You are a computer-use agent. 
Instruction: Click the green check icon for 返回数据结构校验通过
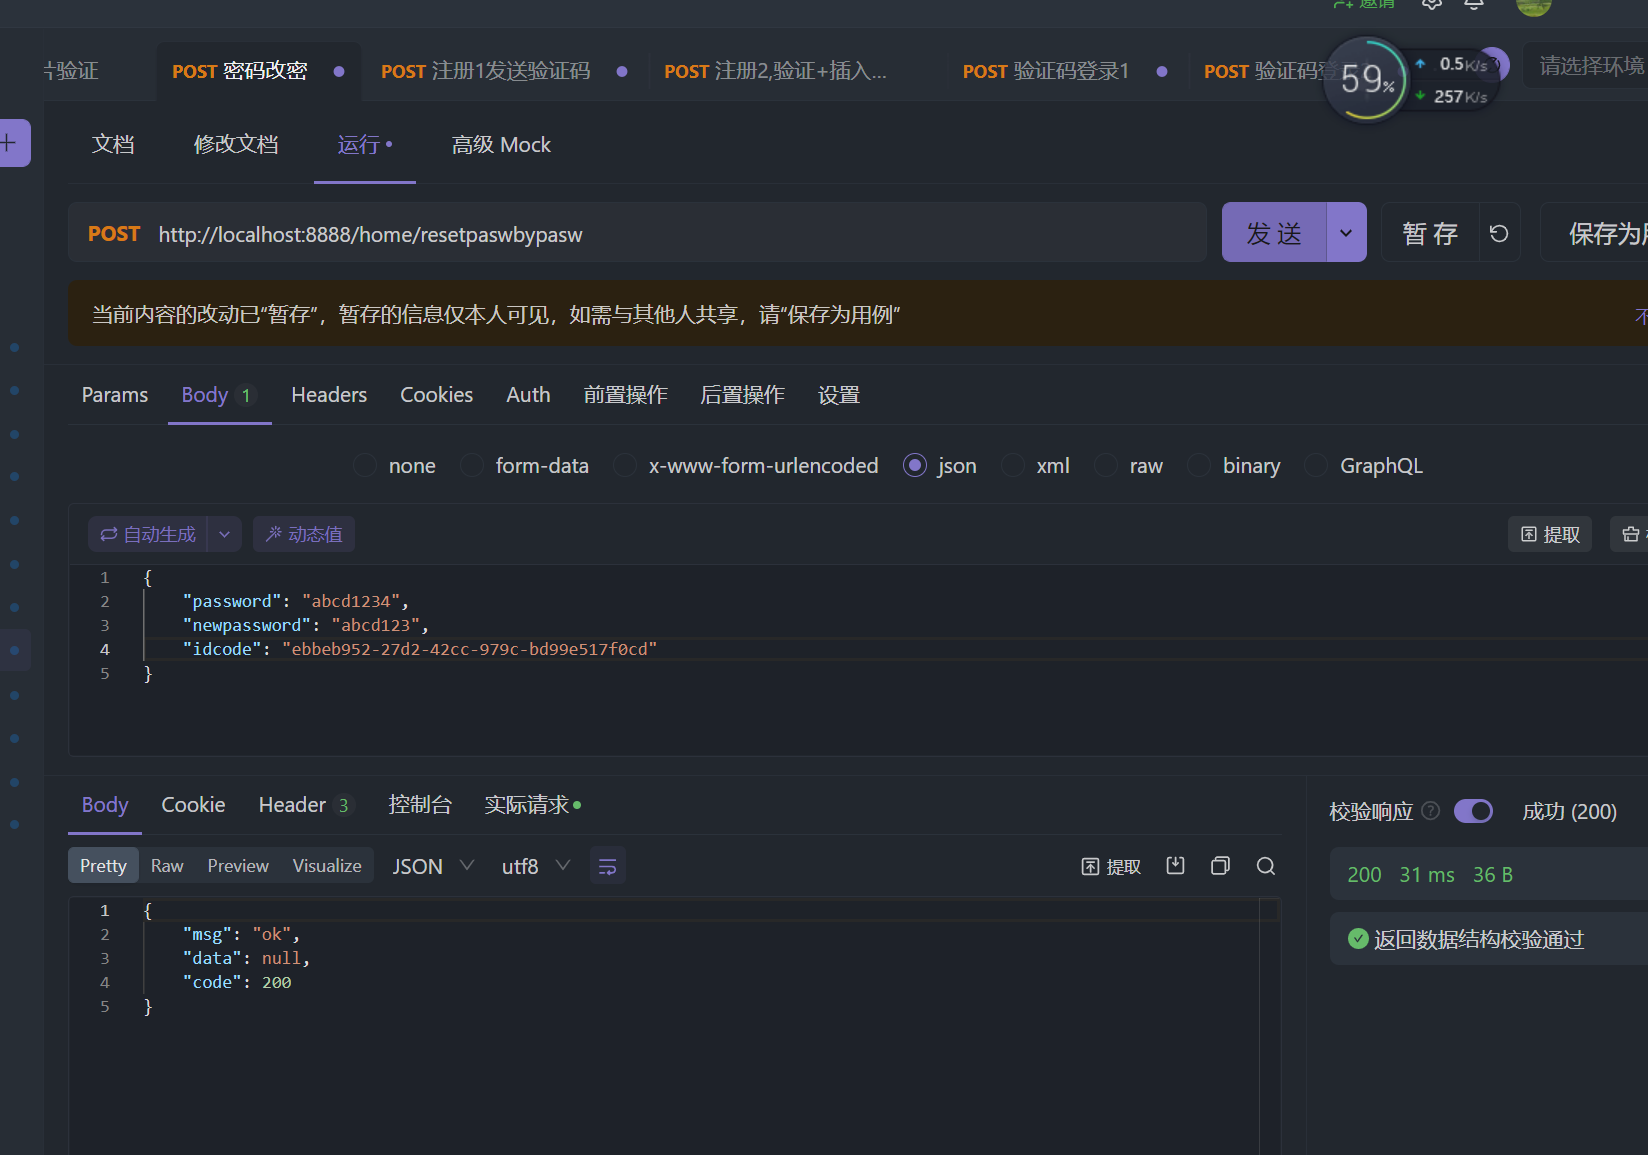1358,939
